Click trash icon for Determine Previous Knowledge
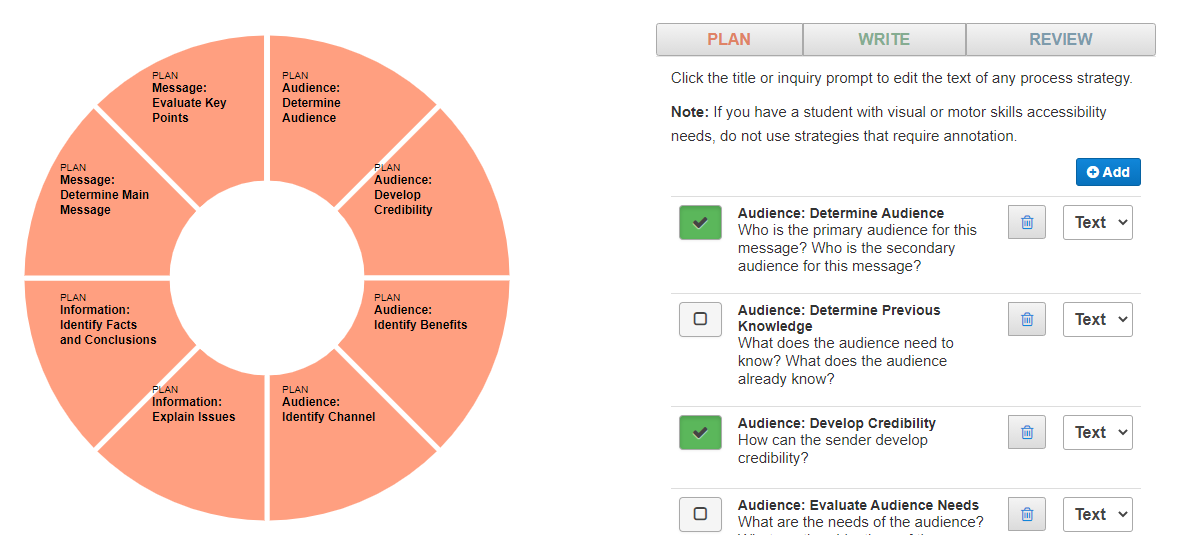 [1027, 320]
